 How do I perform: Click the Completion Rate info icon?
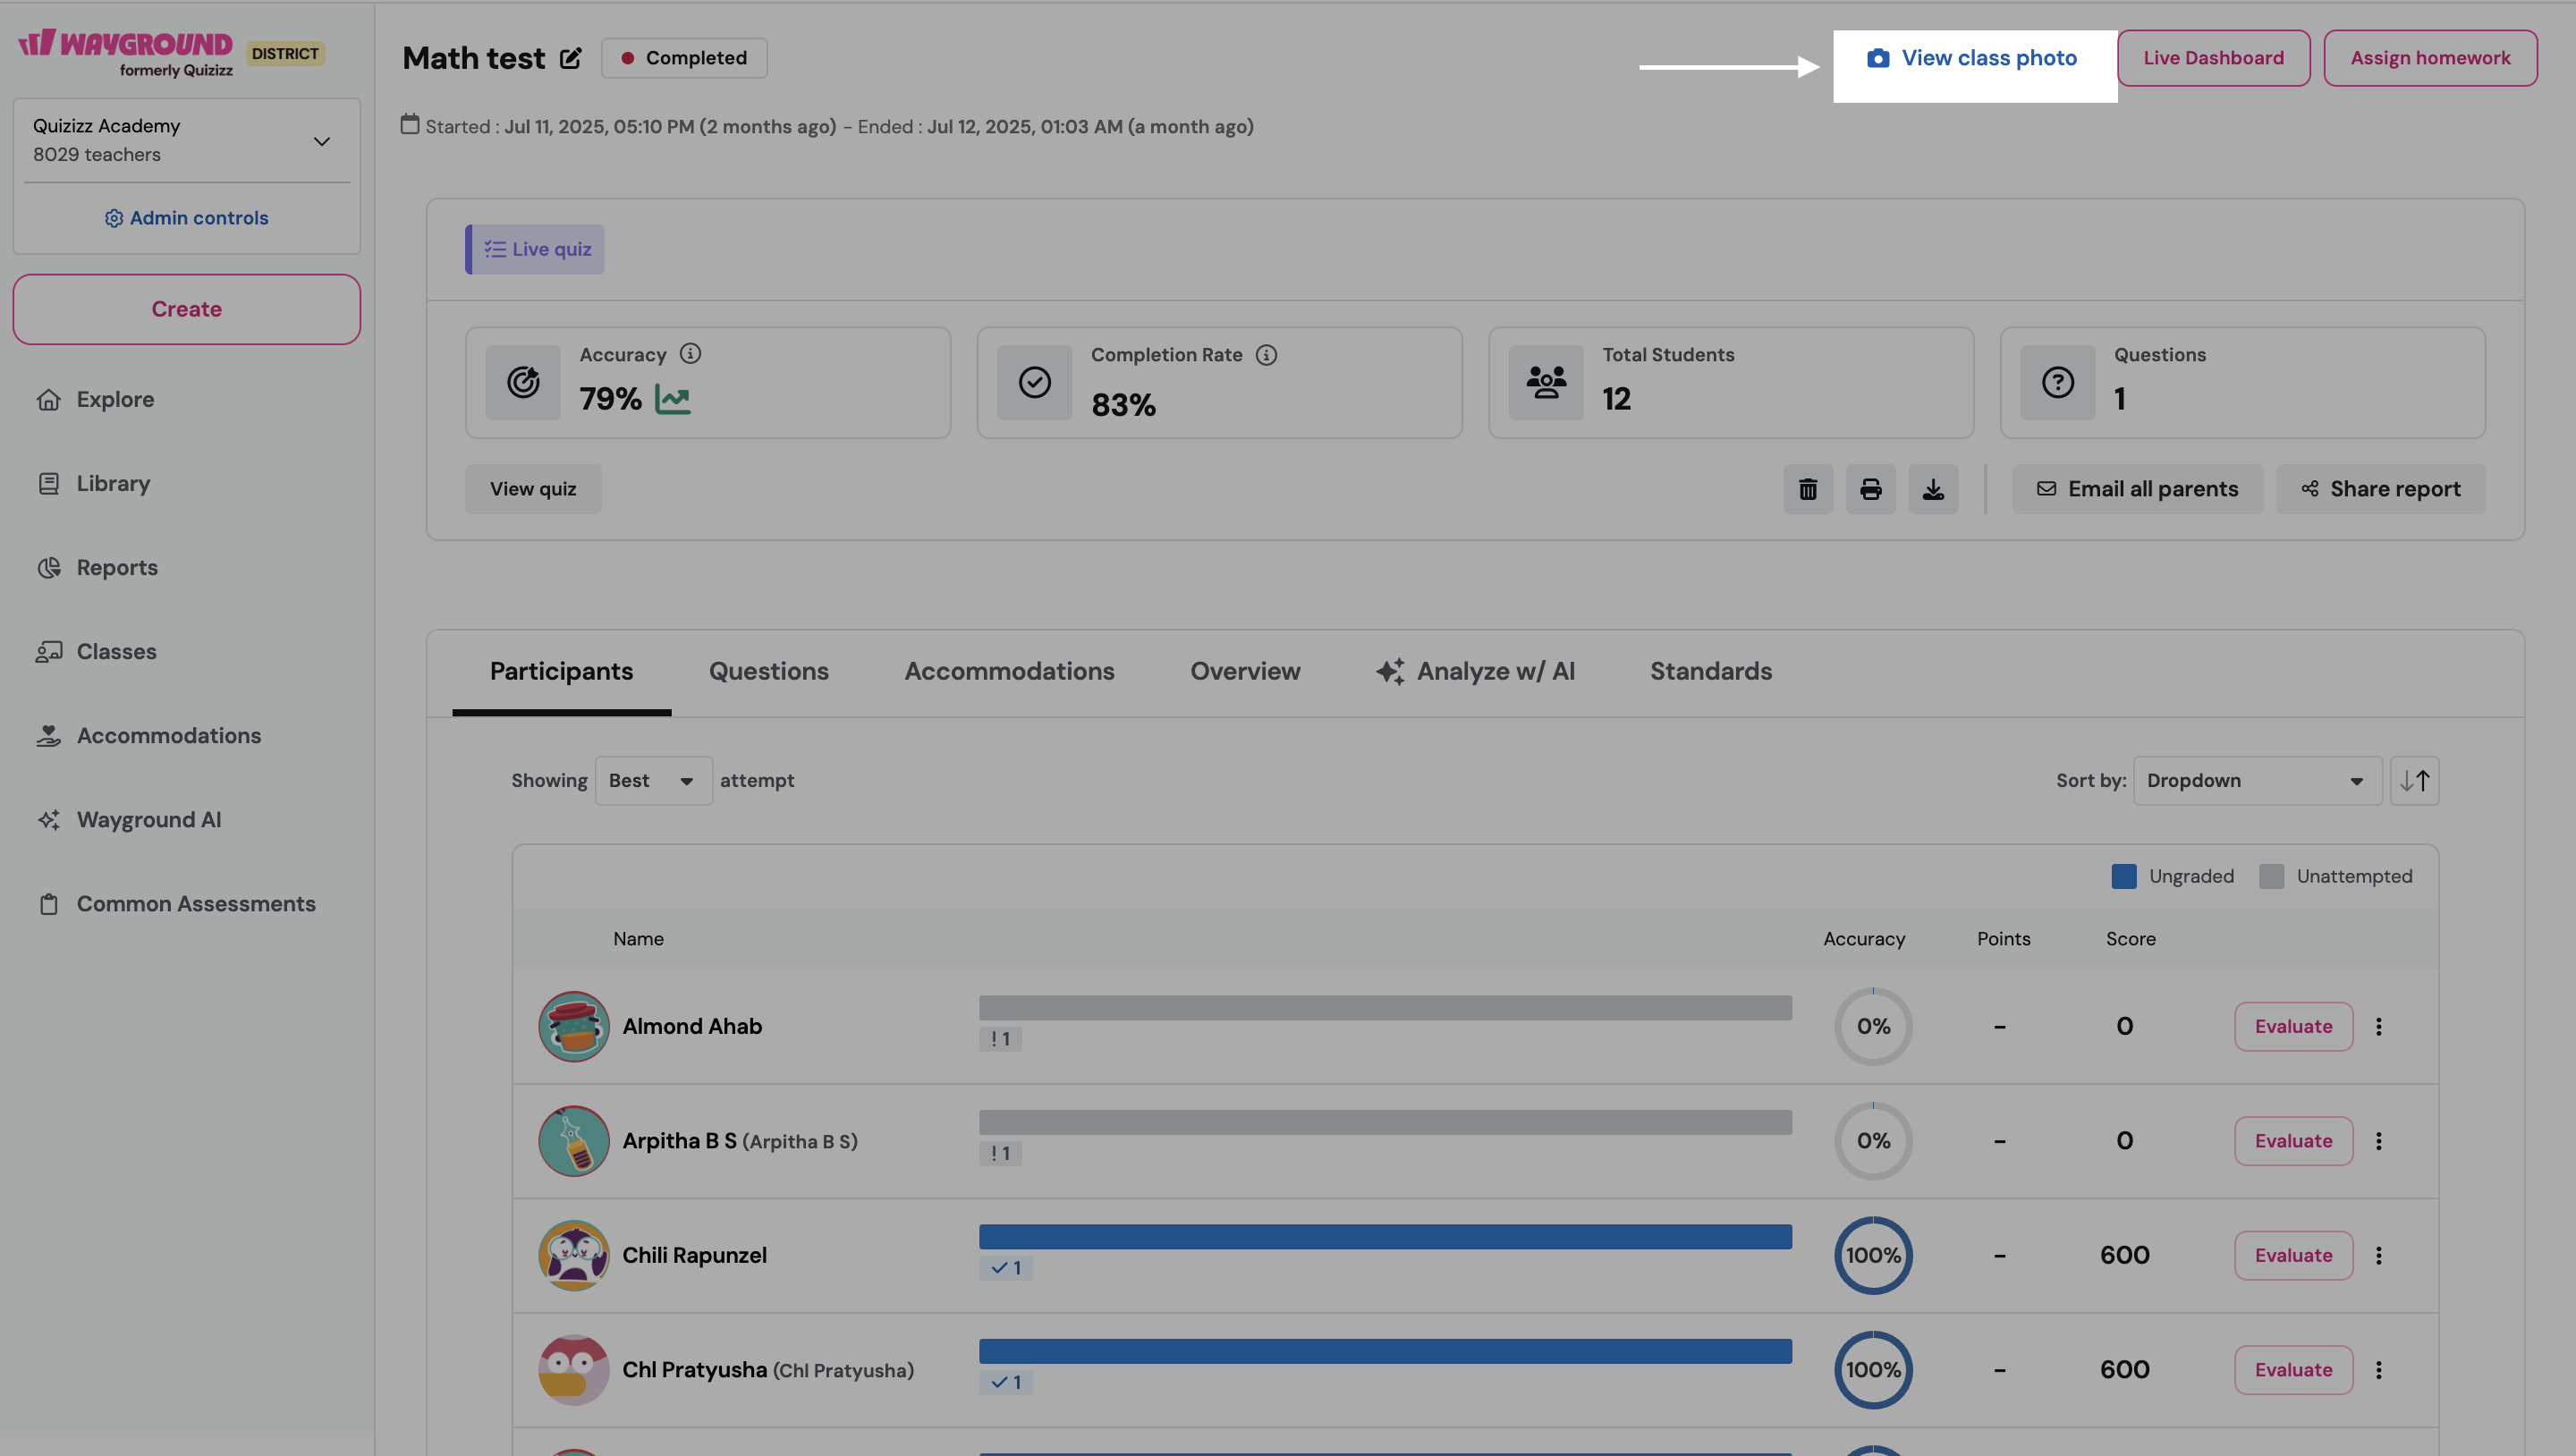[1266, 355]
